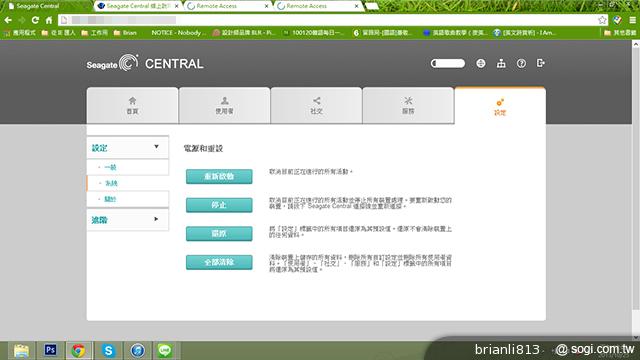Select the orange Settings tab
Screen dimensions: 640x360
click(500, 106)
